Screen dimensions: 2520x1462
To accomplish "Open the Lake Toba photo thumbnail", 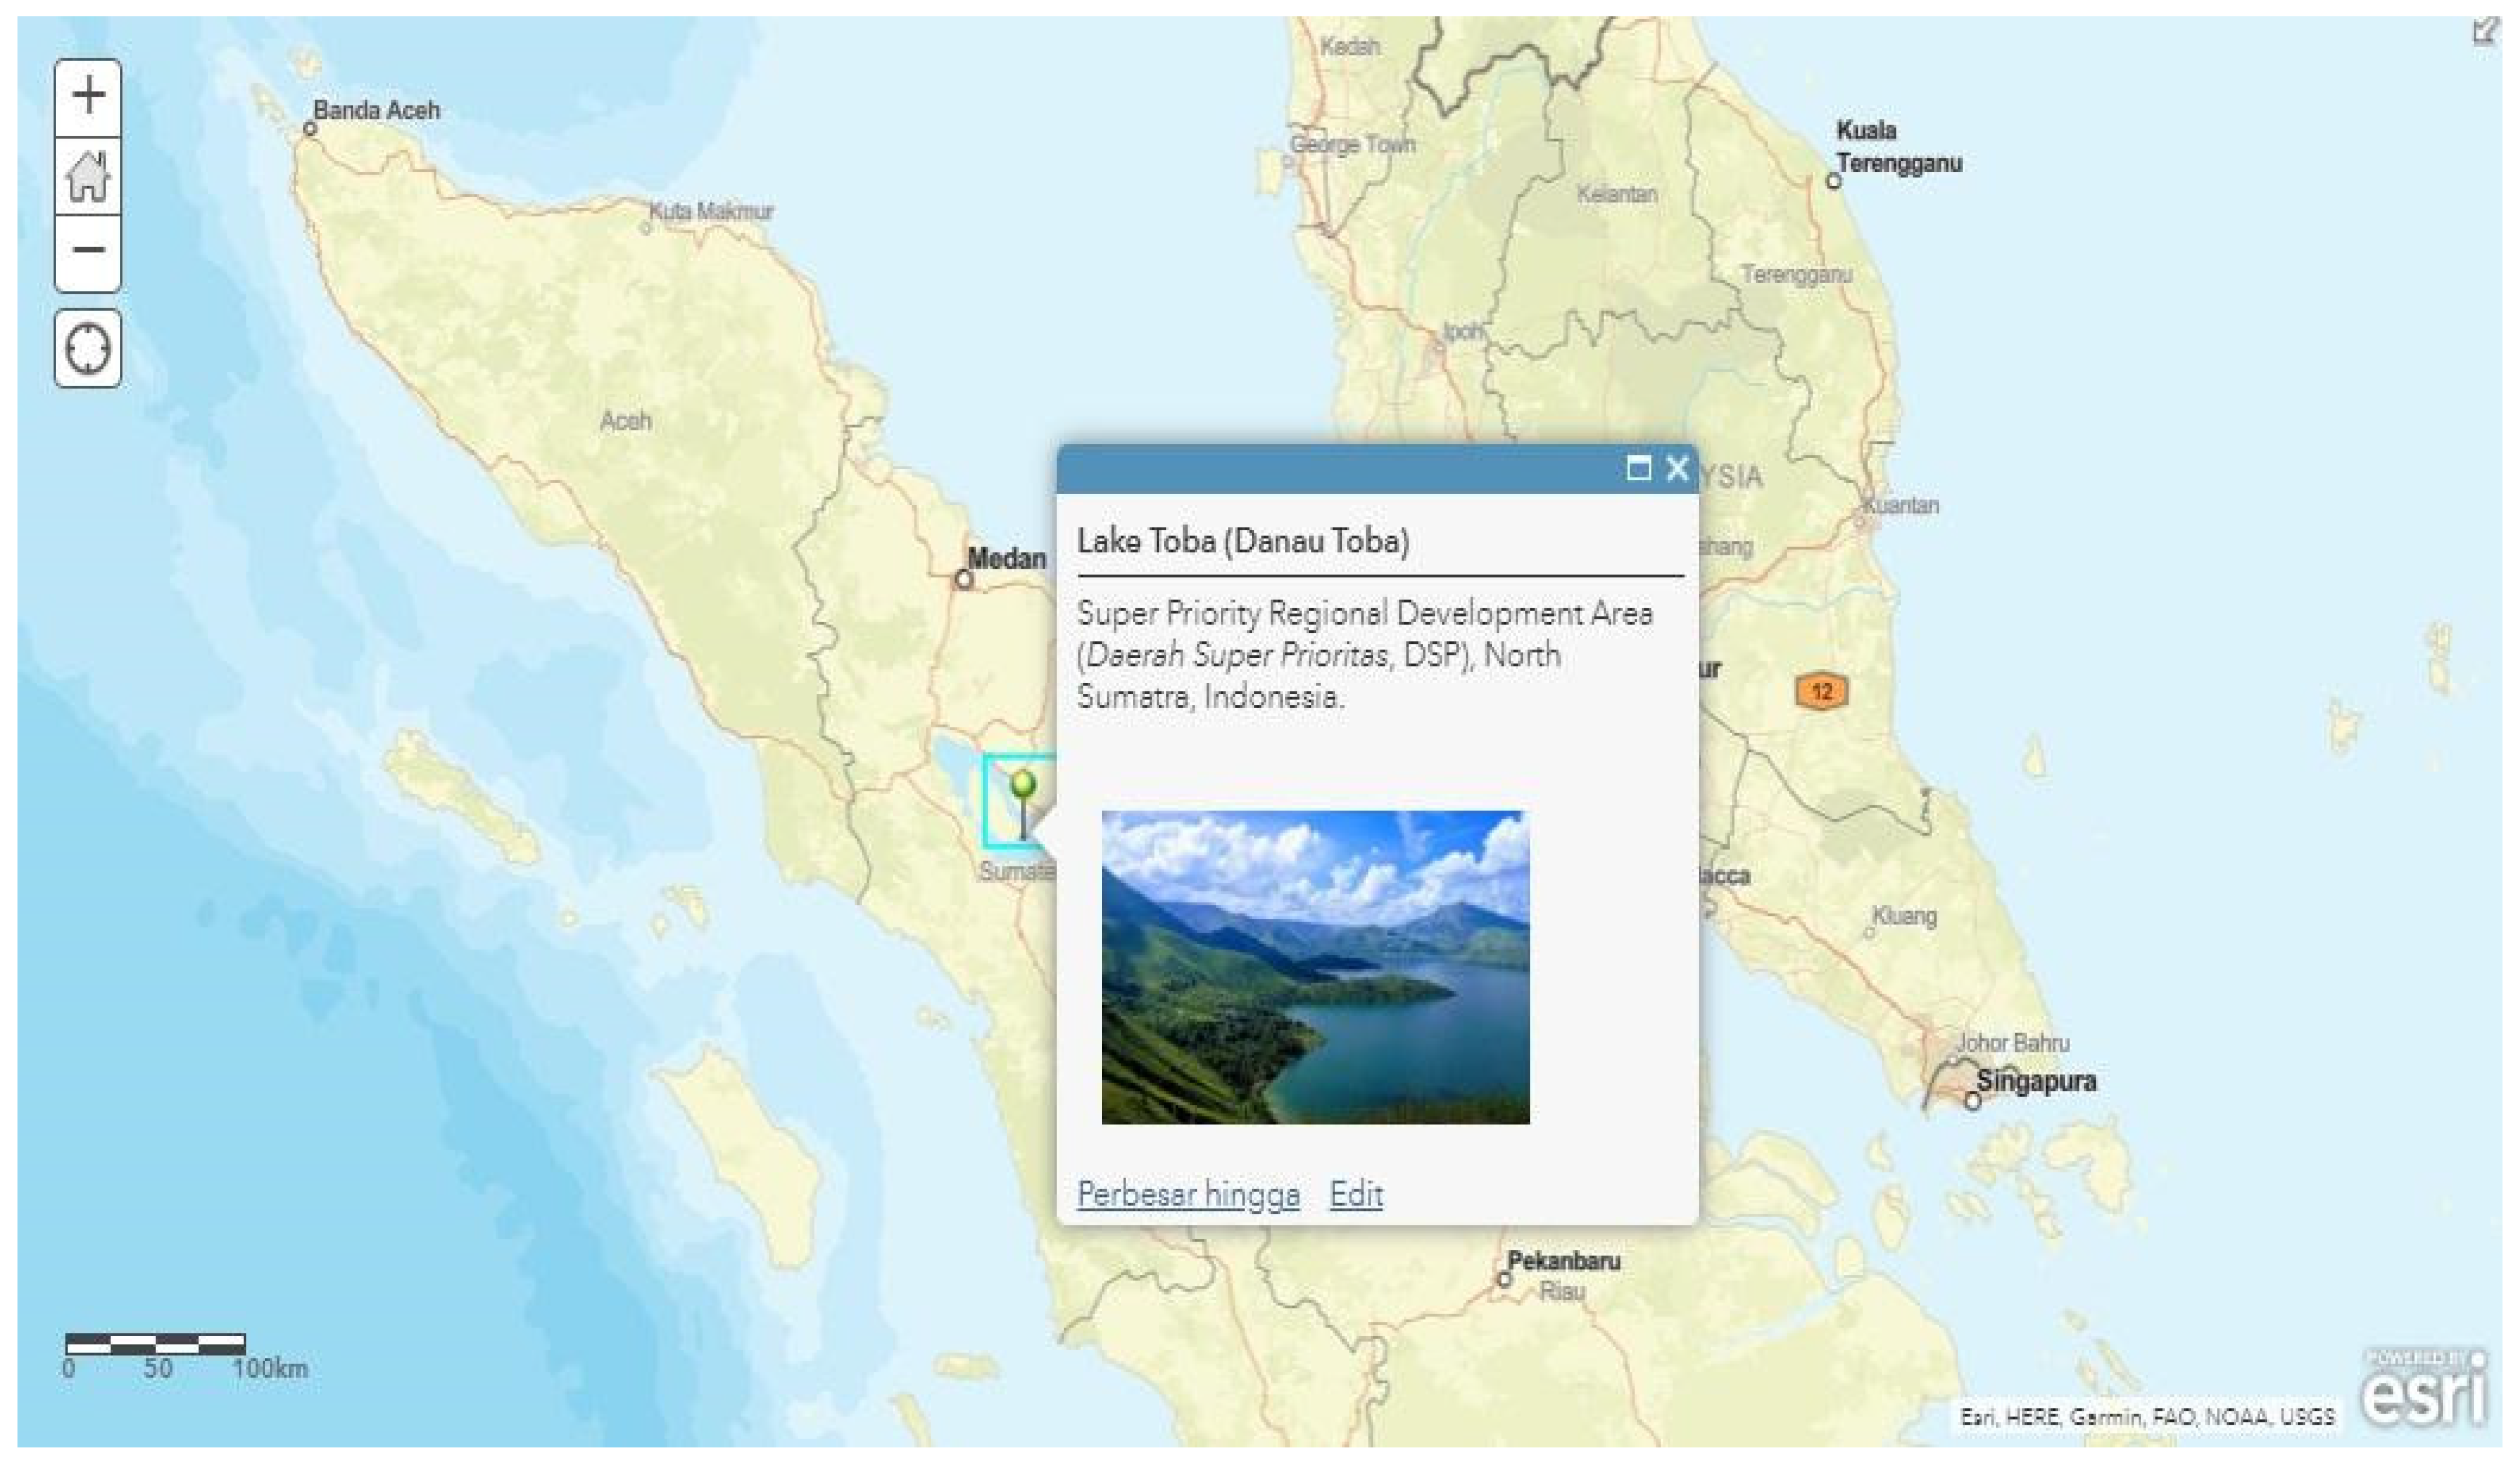I will coord(1314,967).
